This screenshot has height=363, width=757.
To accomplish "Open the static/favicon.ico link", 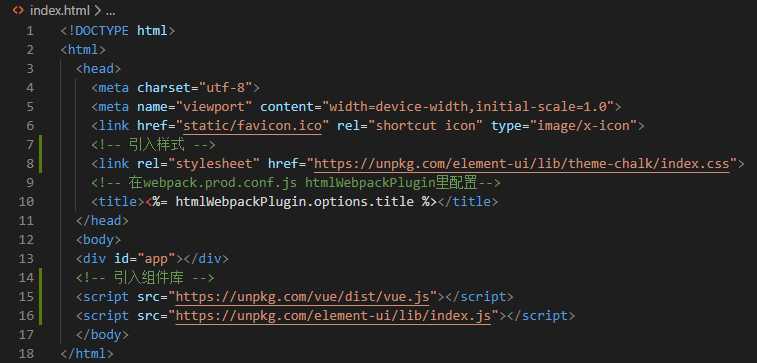I will coord(252,126).
